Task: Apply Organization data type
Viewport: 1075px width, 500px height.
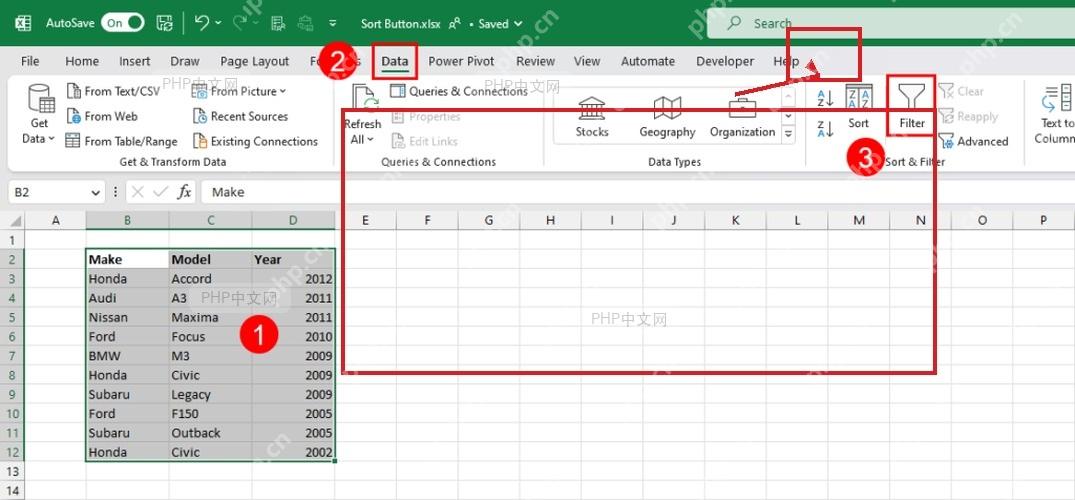Action: click(742, 117)
